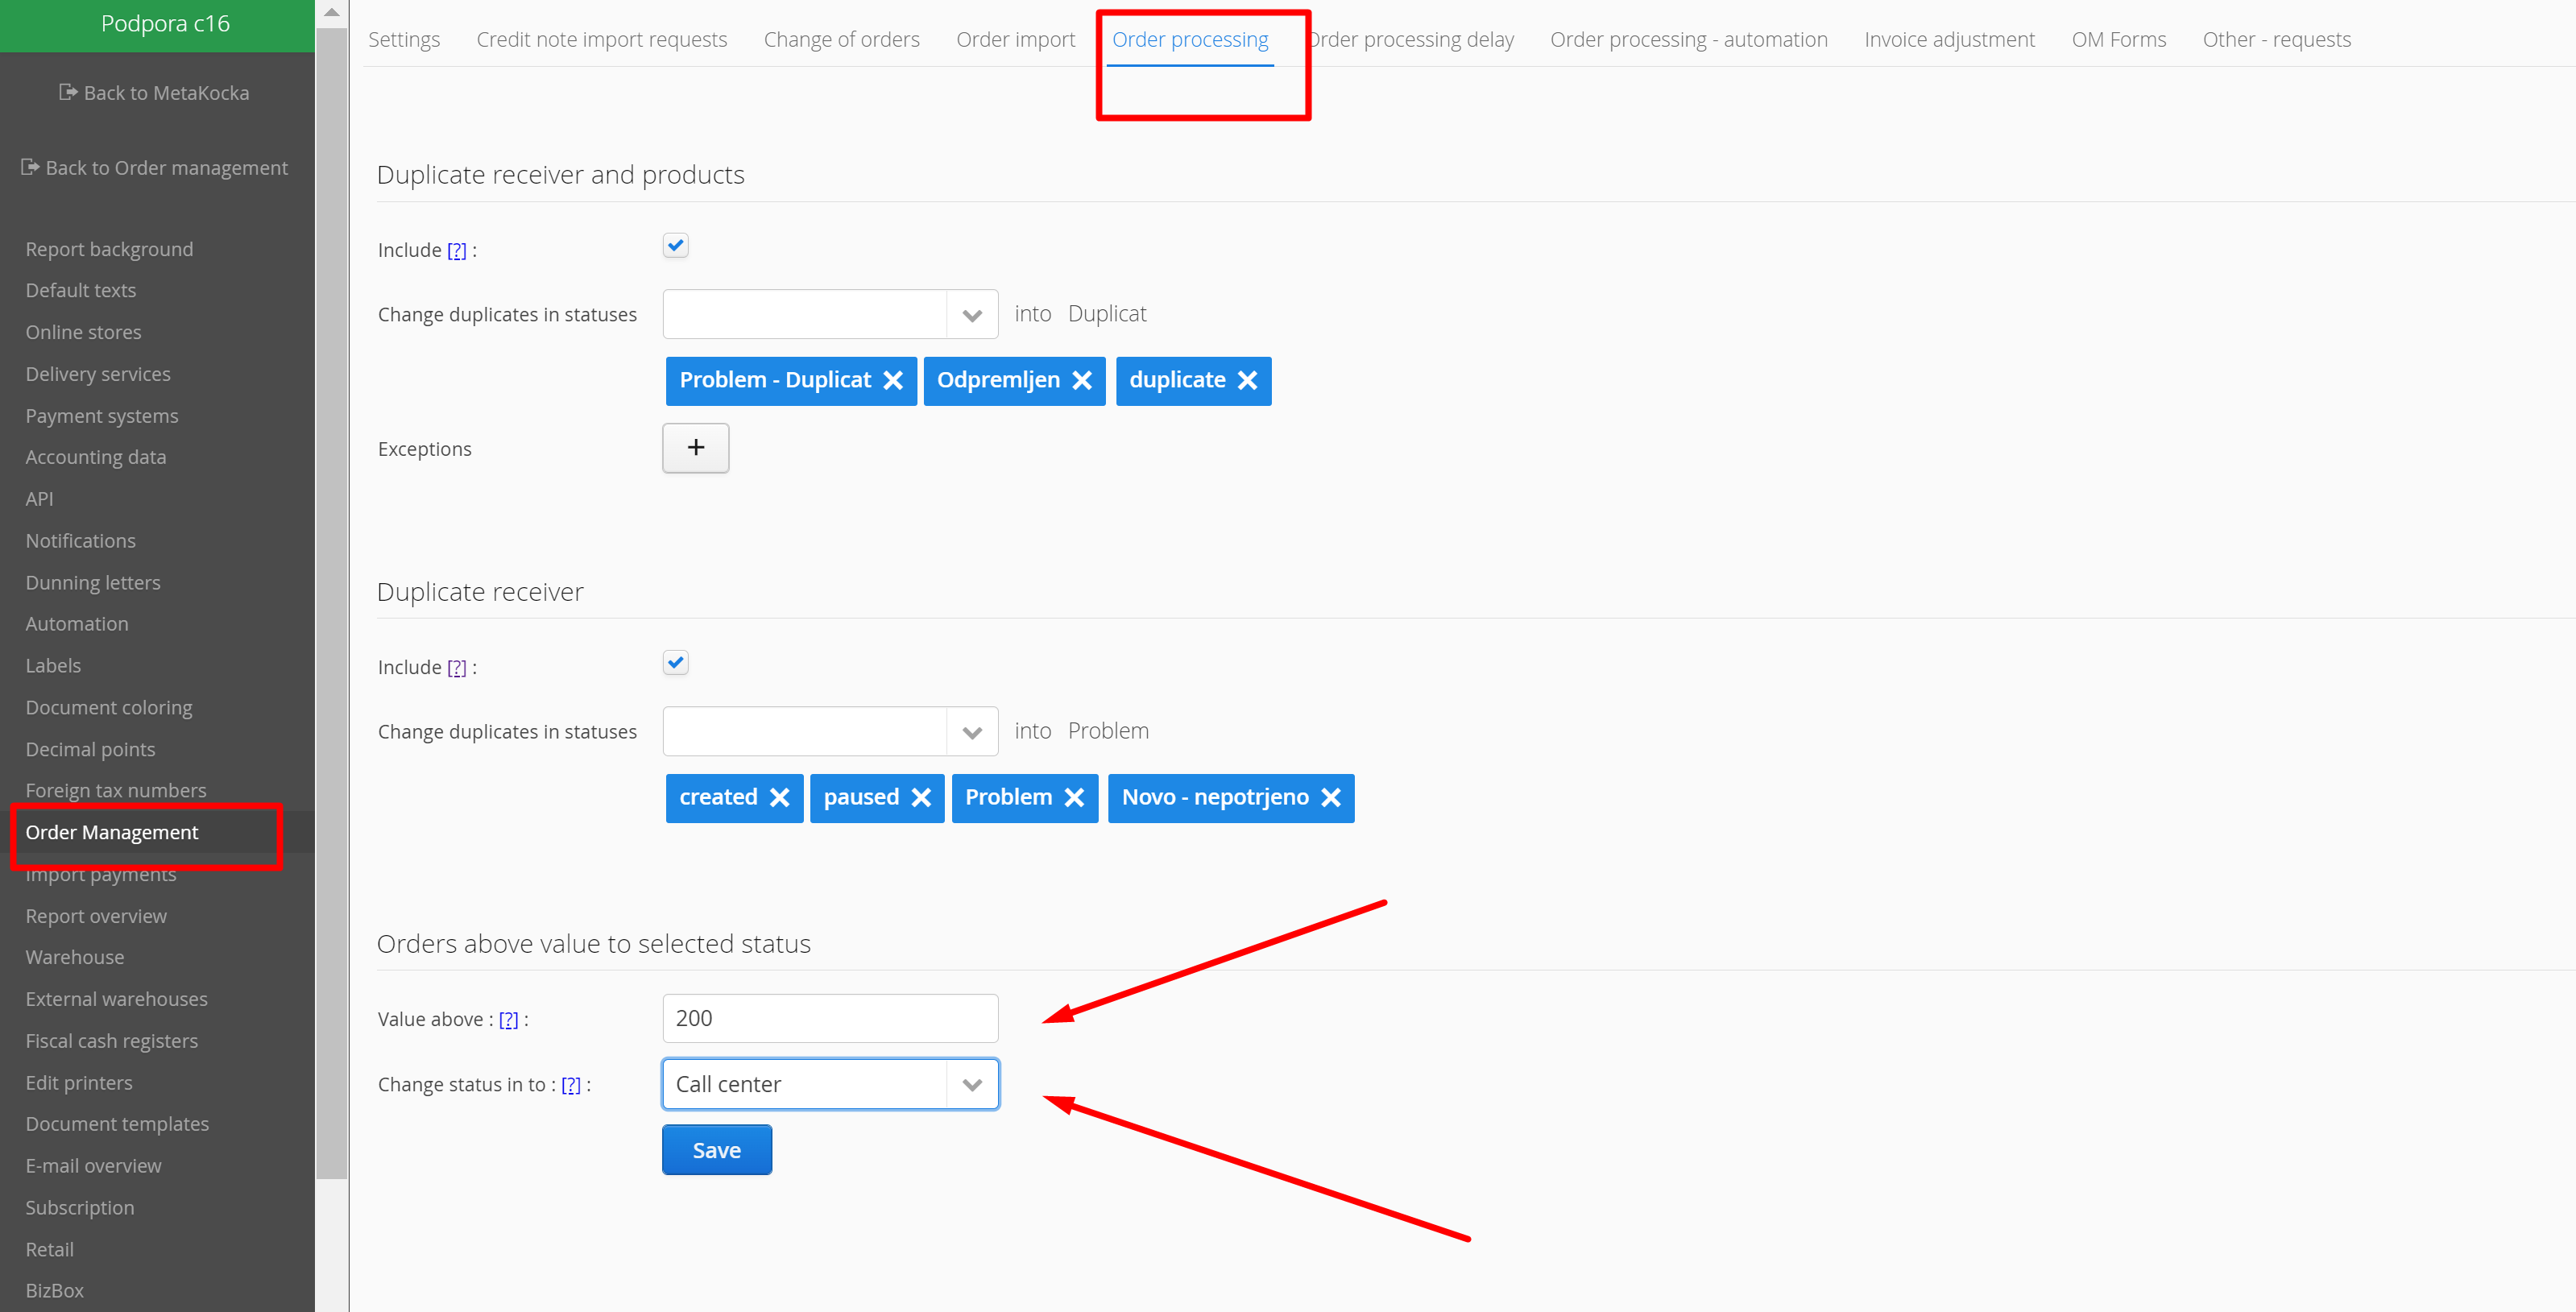
Task: Add an exception with plus button
Action: [x=695, y=447]
